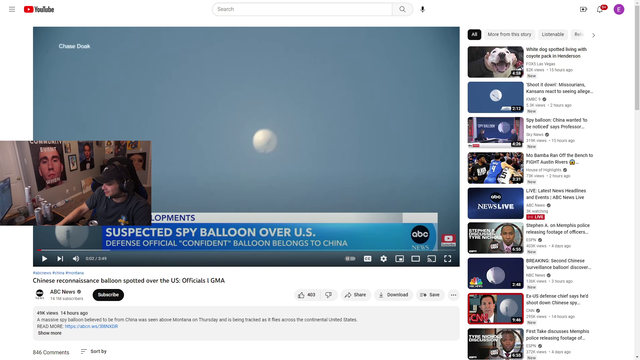Open the more actions ellipsis menu
The width and height of the screenshot is (640, 360).
453,295
